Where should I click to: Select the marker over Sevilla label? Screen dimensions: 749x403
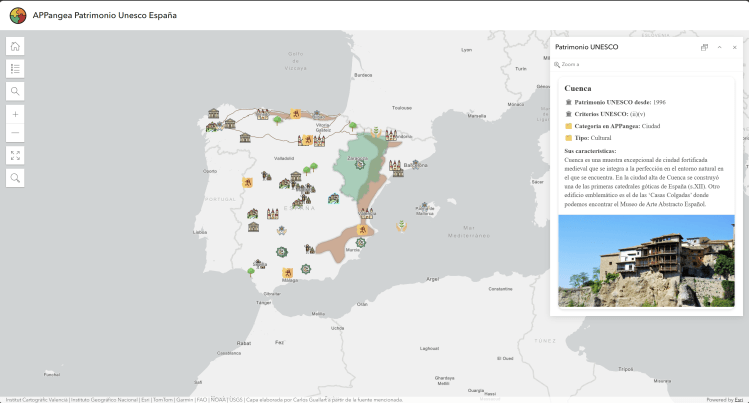[259, 263]
